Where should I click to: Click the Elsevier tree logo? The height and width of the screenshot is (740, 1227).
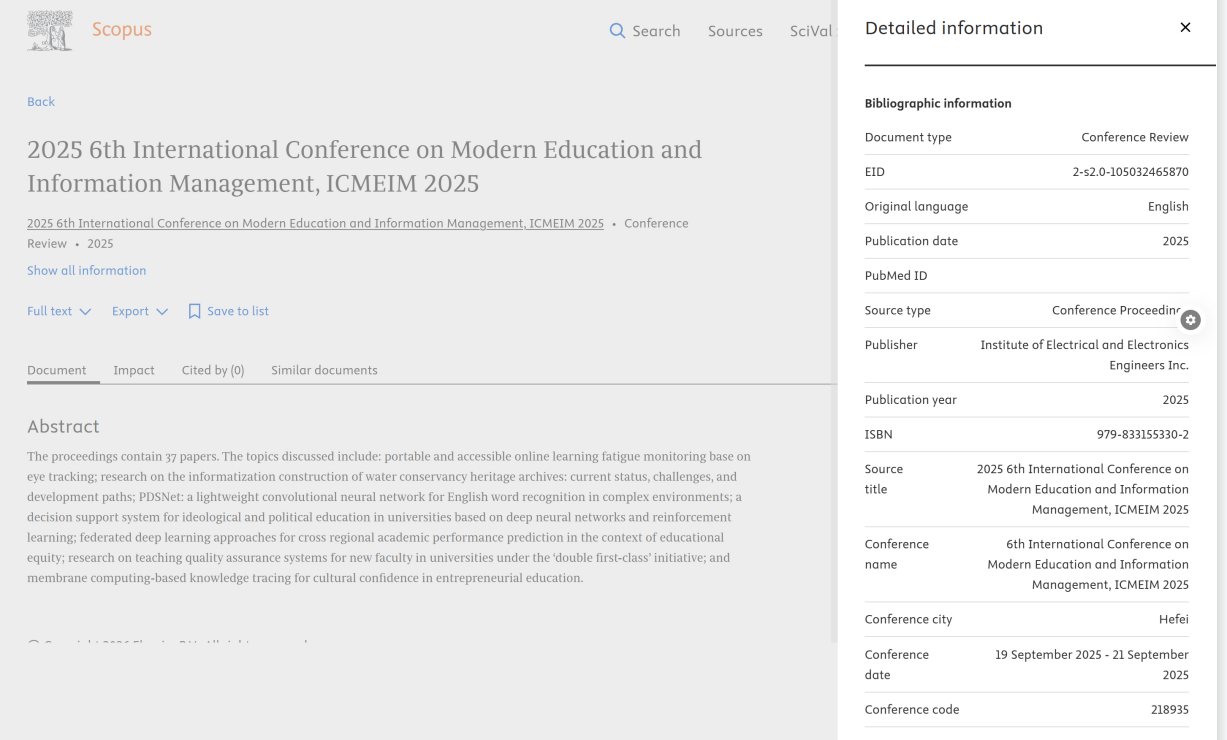[49, 31]
